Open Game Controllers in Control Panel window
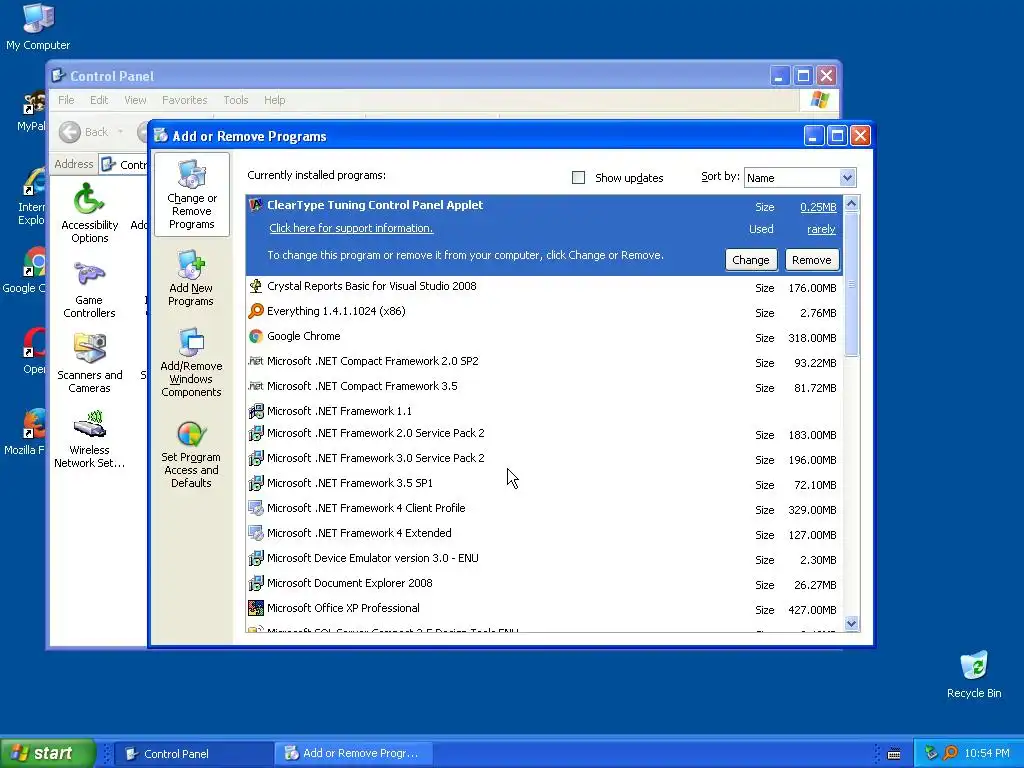1024x768 pixels. click(x=89, y=290)
